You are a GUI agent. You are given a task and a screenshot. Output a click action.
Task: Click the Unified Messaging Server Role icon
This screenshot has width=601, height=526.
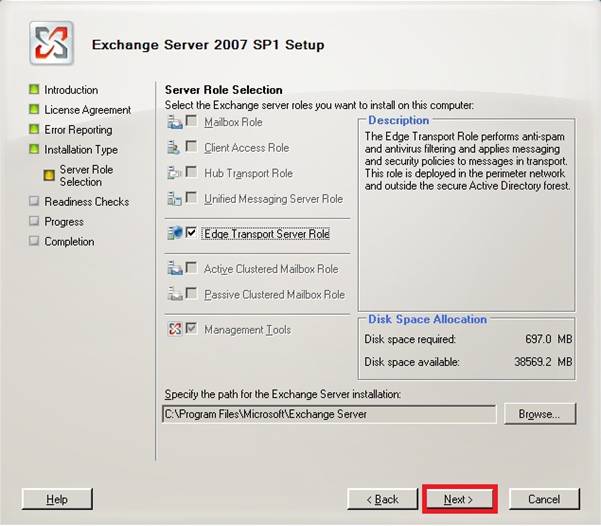click(174, 199)
